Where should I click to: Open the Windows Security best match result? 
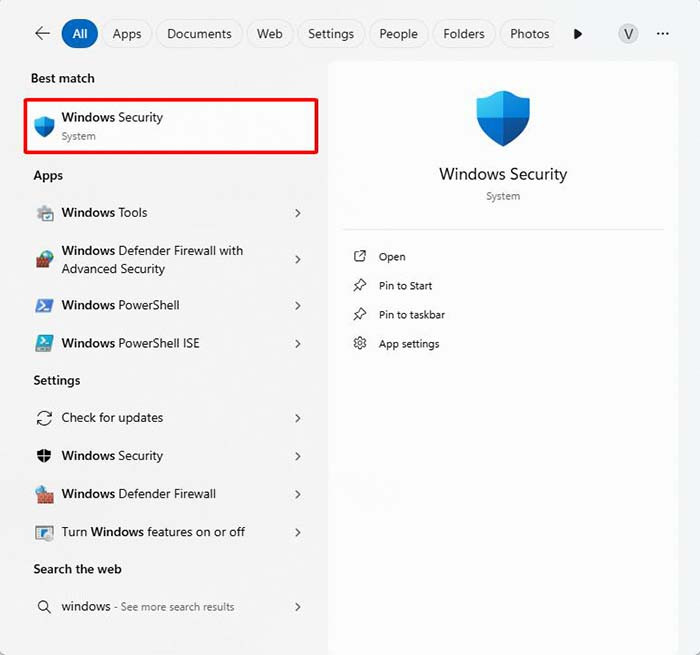(x=171, y=126)
